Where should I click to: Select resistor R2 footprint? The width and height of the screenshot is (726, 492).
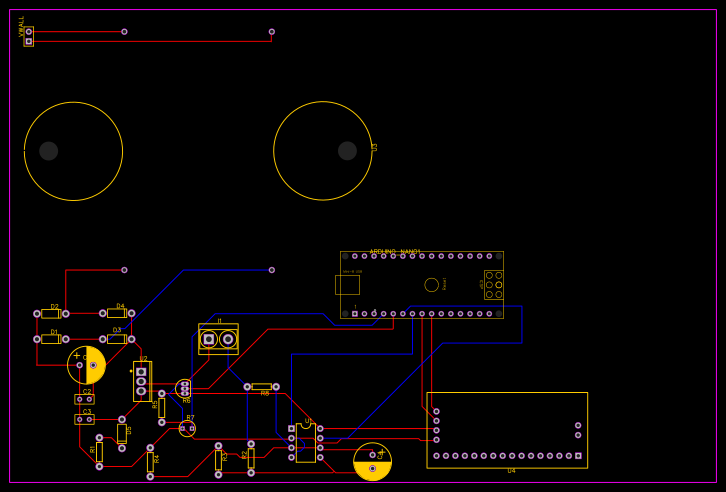[251, 458]
